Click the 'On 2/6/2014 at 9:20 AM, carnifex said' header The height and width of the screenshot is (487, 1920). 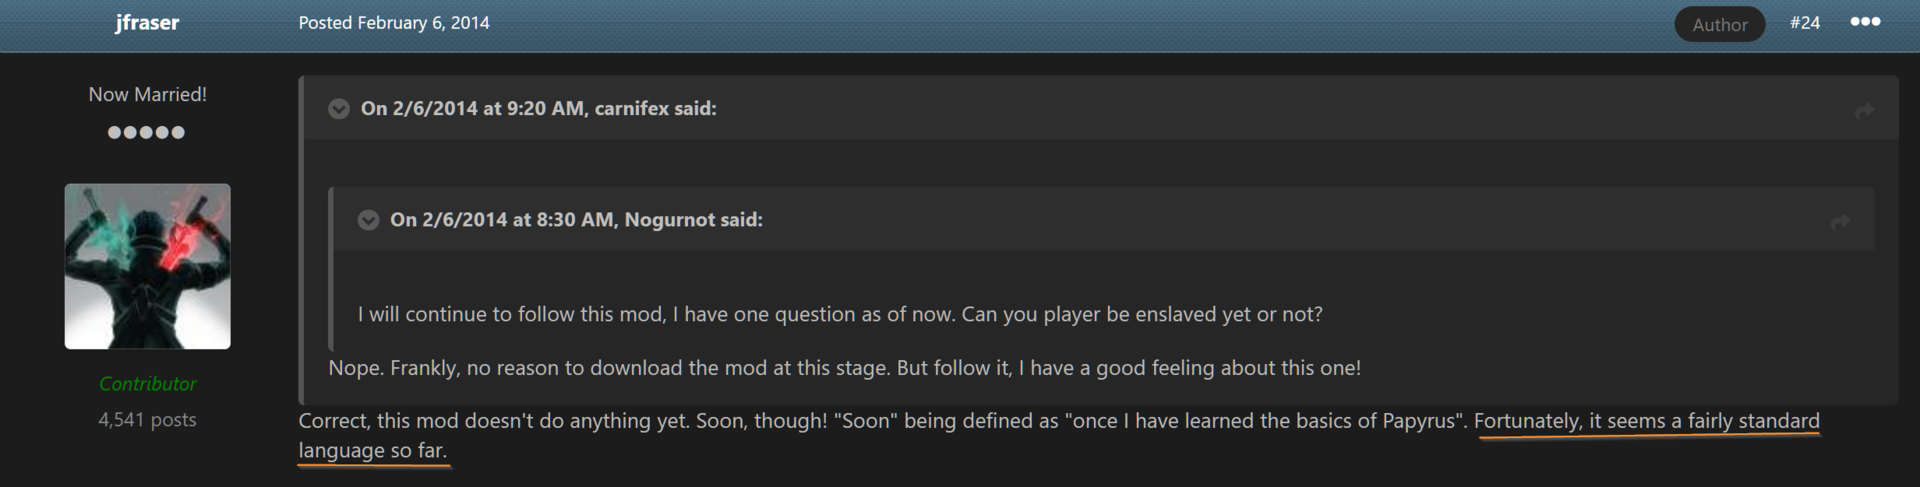point(539,108)
